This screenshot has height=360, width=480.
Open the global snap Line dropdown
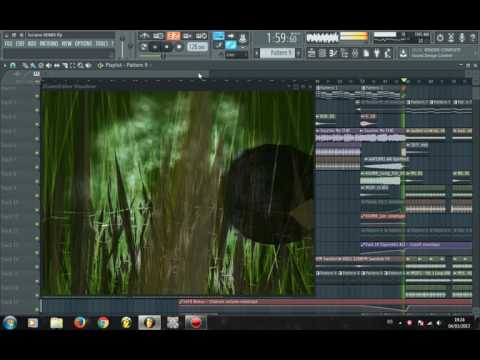237,55
